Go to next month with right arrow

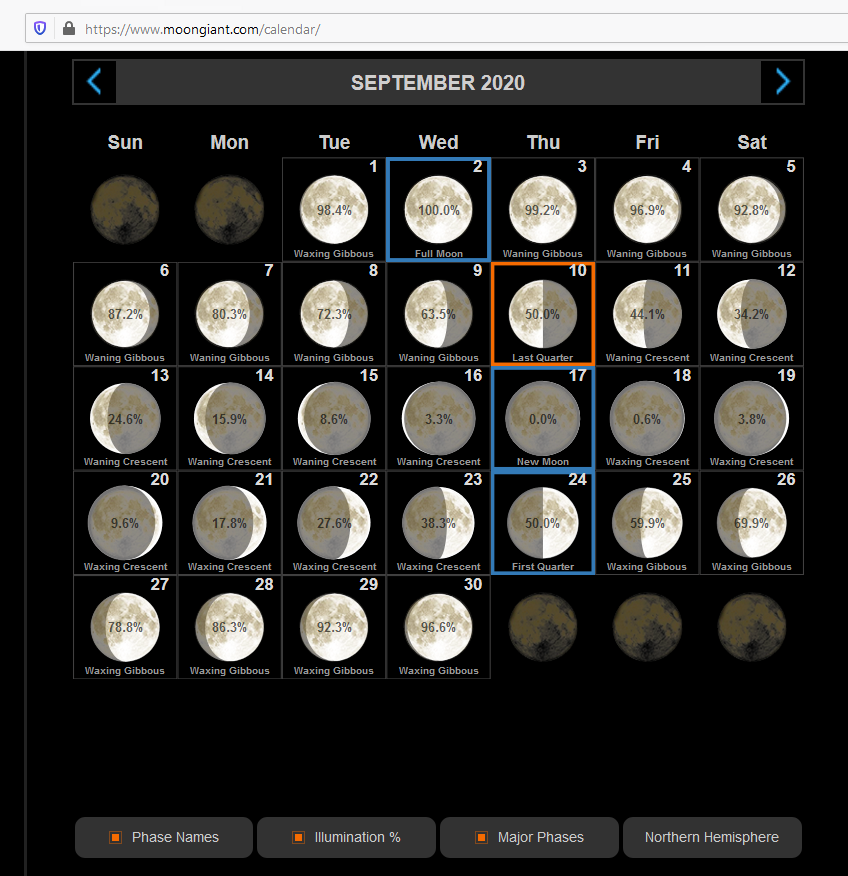coord(782,82)
